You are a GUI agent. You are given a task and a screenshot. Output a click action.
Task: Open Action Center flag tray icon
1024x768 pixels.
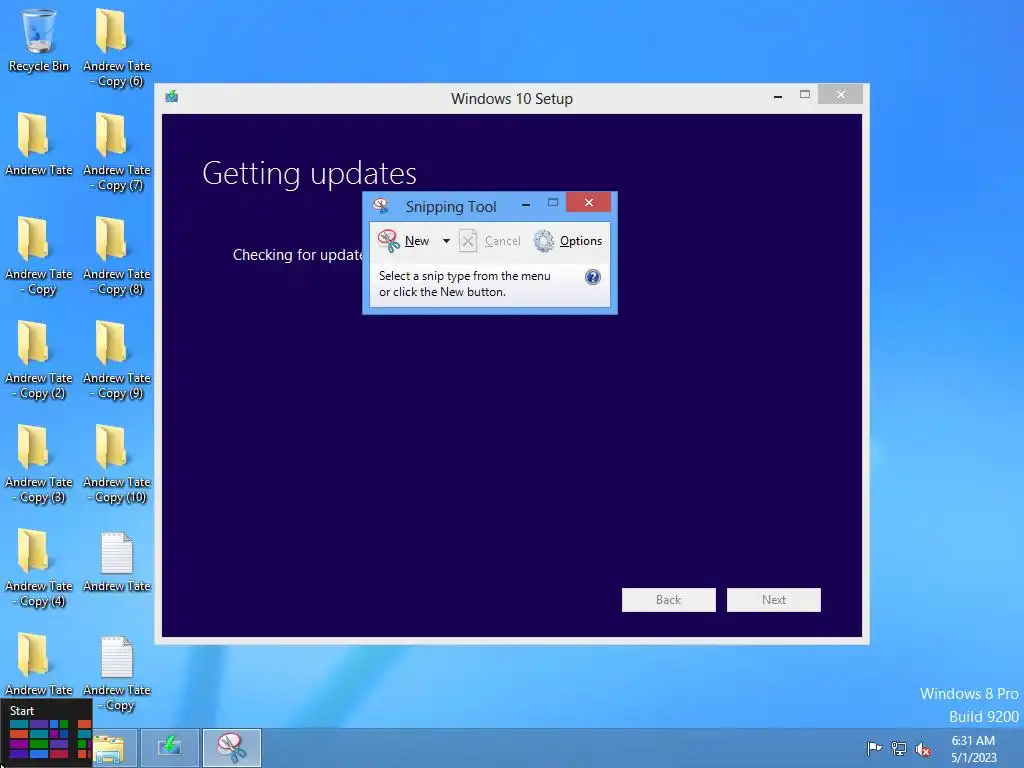click(874, 748)
